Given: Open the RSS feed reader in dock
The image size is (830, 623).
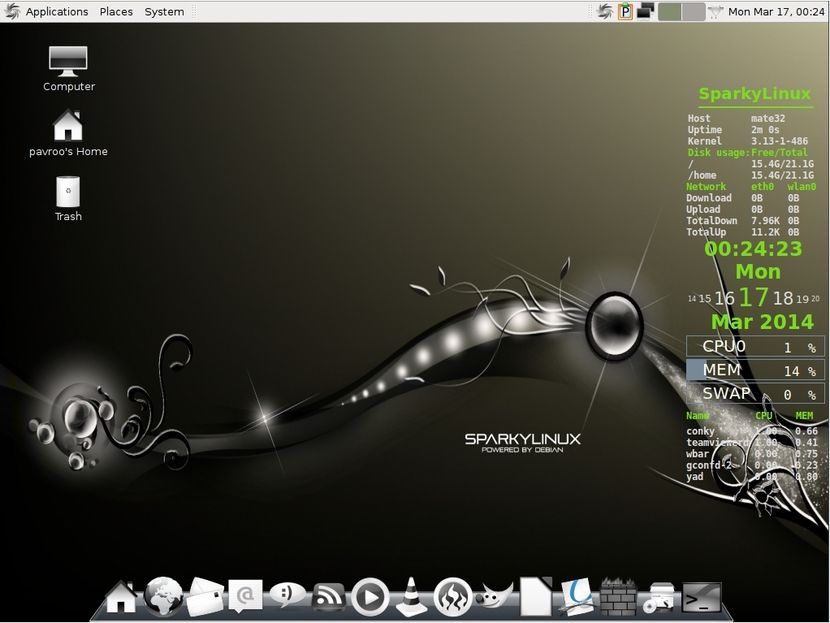Looking at the screenshot, I should pyautogui.click(x=328, y=597).
